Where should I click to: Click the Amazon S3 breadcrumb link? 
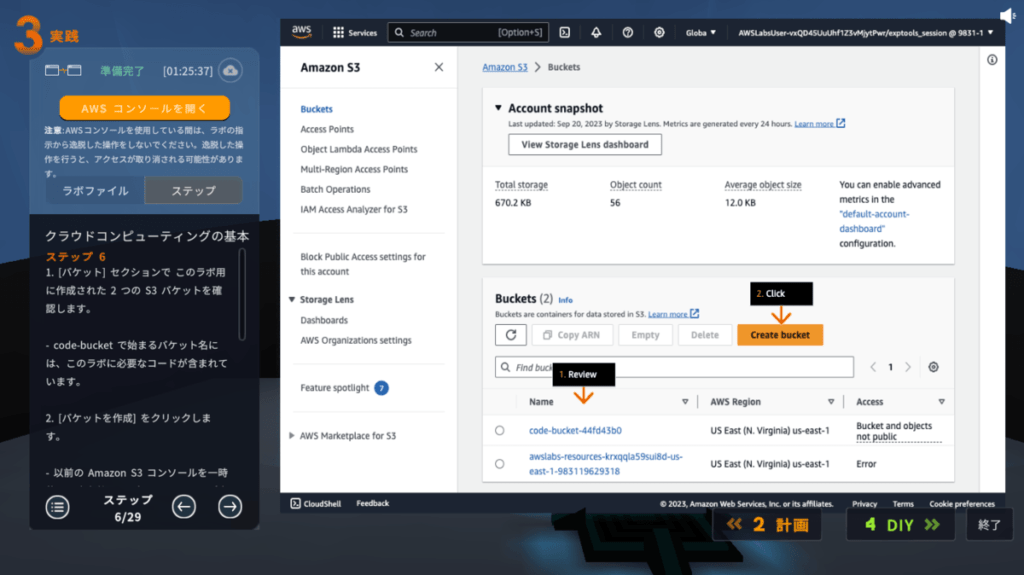[x=505, y=67]
